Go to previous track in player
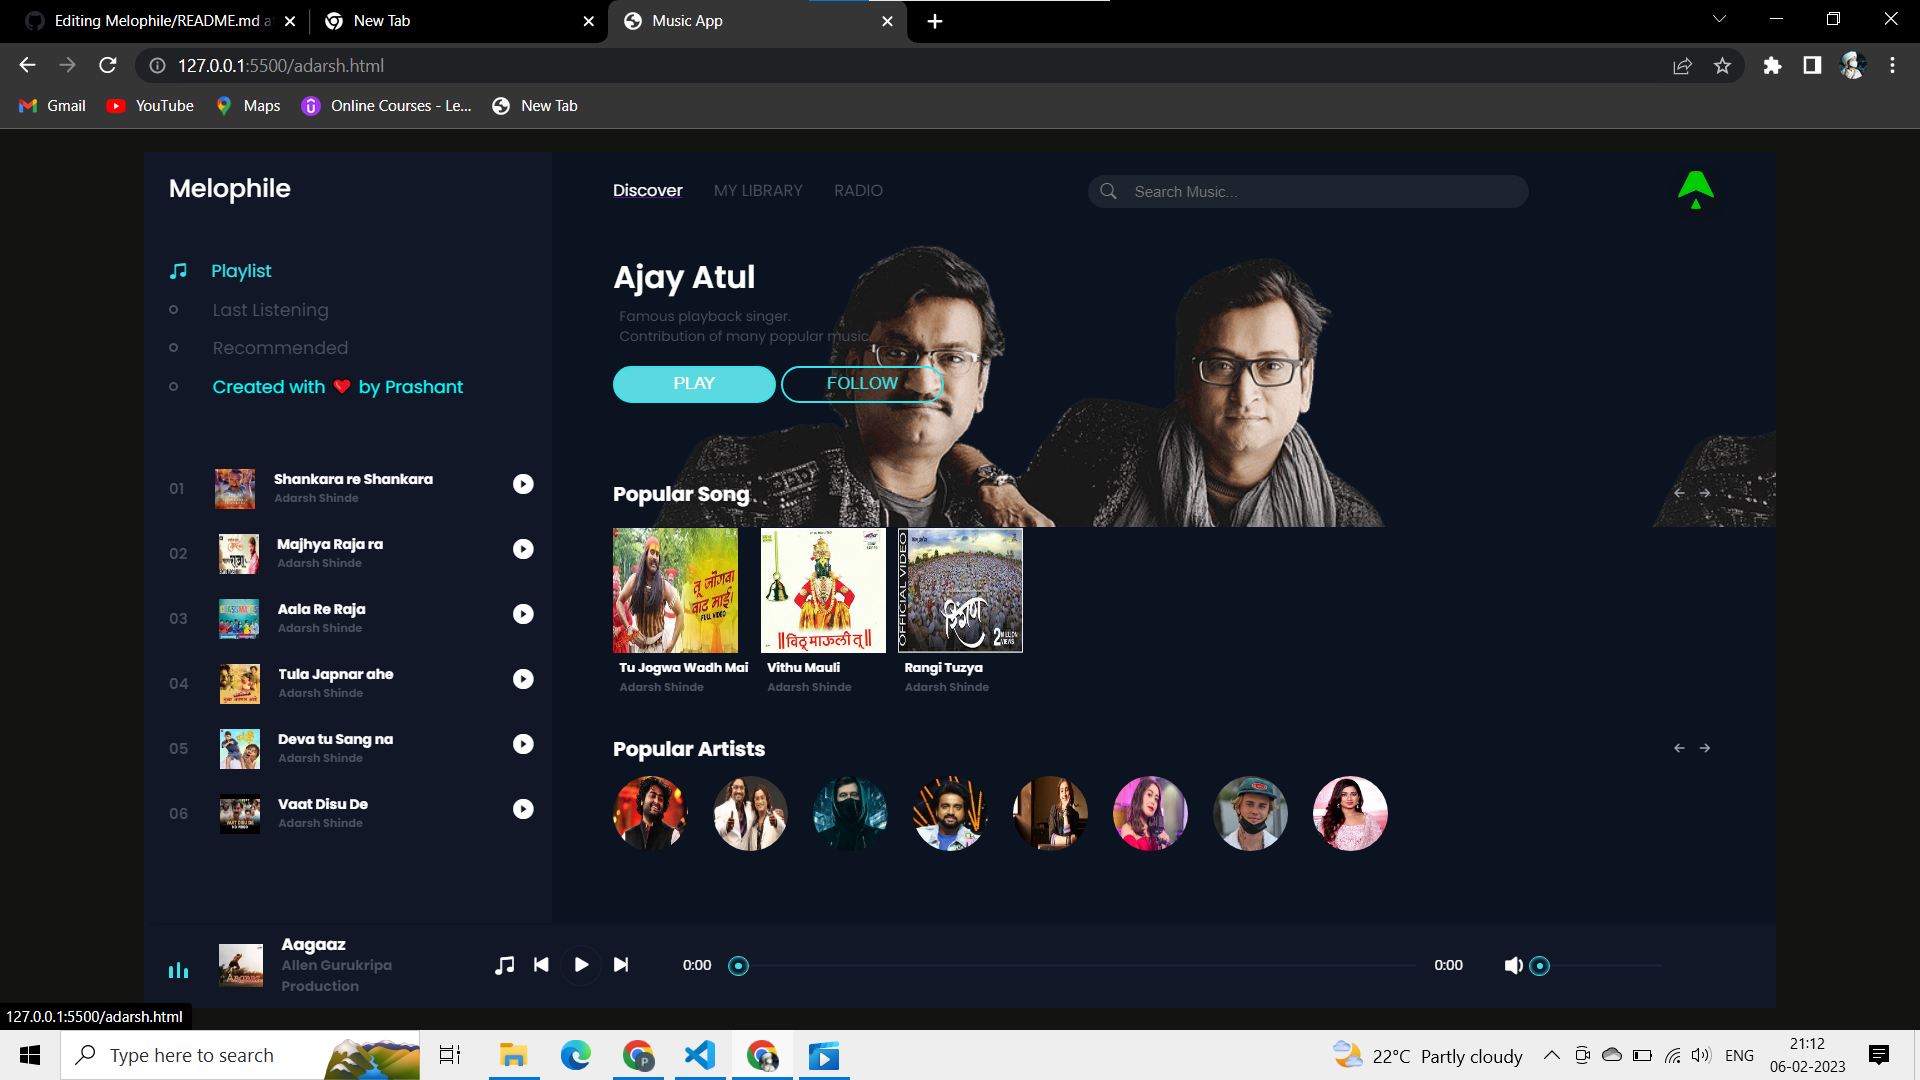 (541, 965)
